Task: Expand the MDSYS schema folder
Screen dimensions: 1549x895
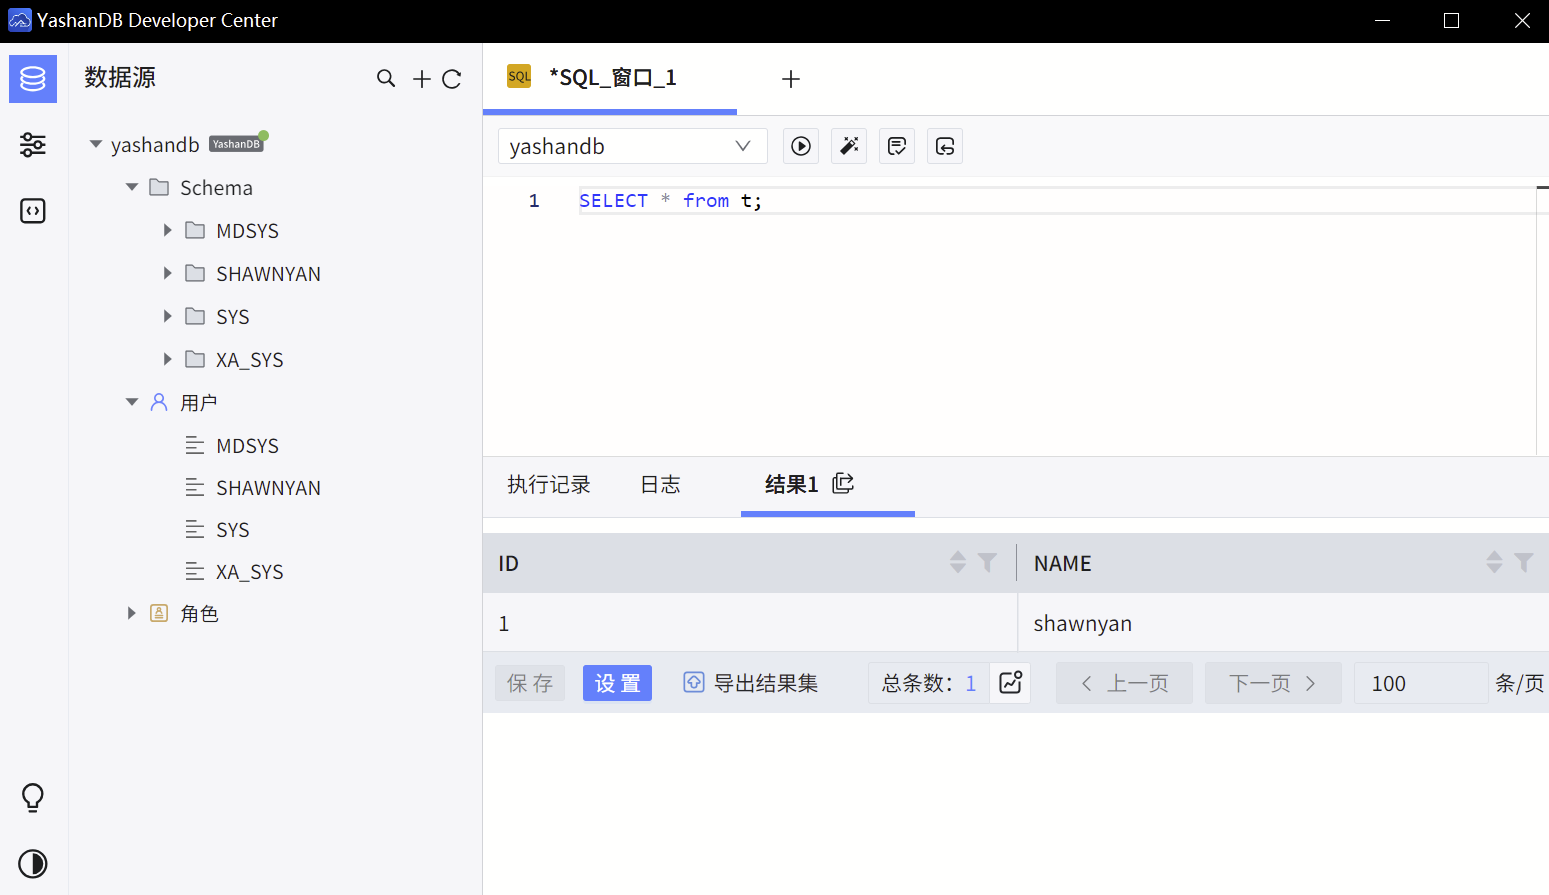Action: 168,230
